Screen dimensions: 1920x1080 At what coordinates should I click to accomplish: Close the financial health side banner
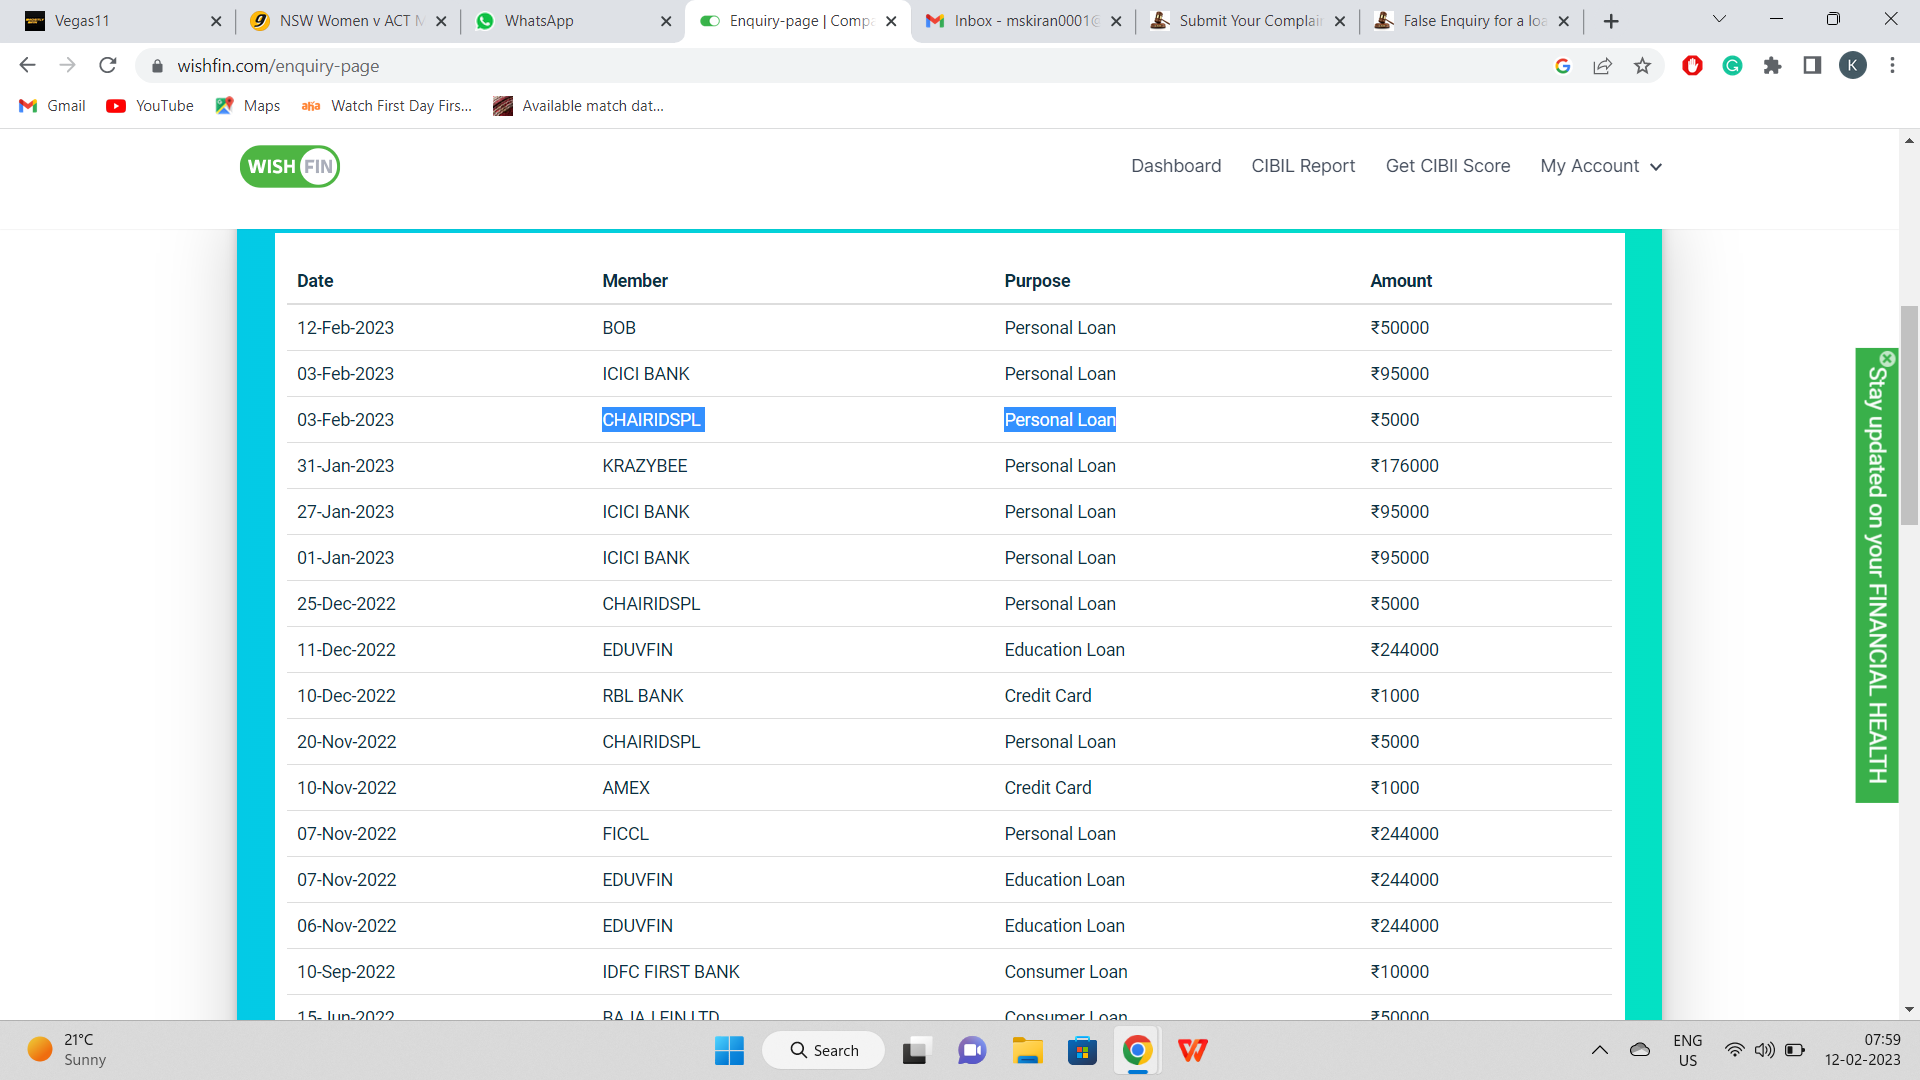point(1887,359)
